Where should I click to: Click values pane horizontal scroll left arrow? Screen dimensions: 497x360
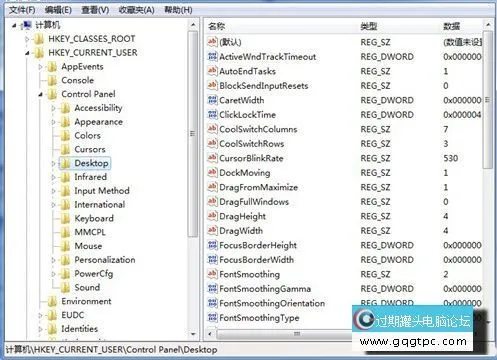(210, 334)
